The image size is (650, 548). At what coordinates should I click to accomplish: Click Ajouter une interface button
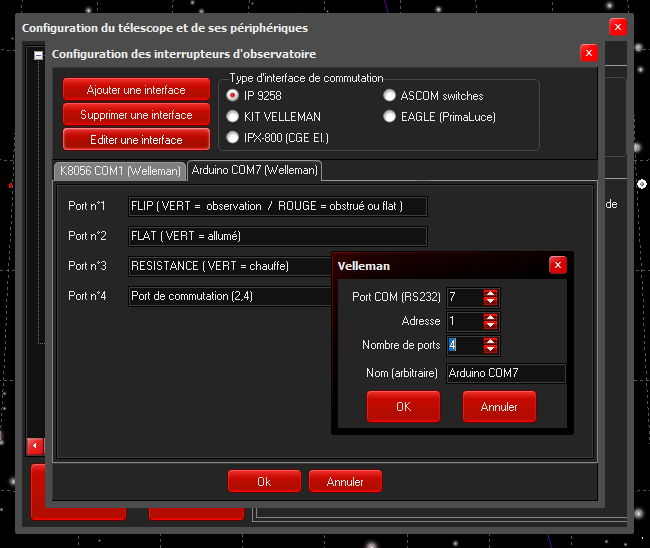pyautogui.click(x=136, y=90)
